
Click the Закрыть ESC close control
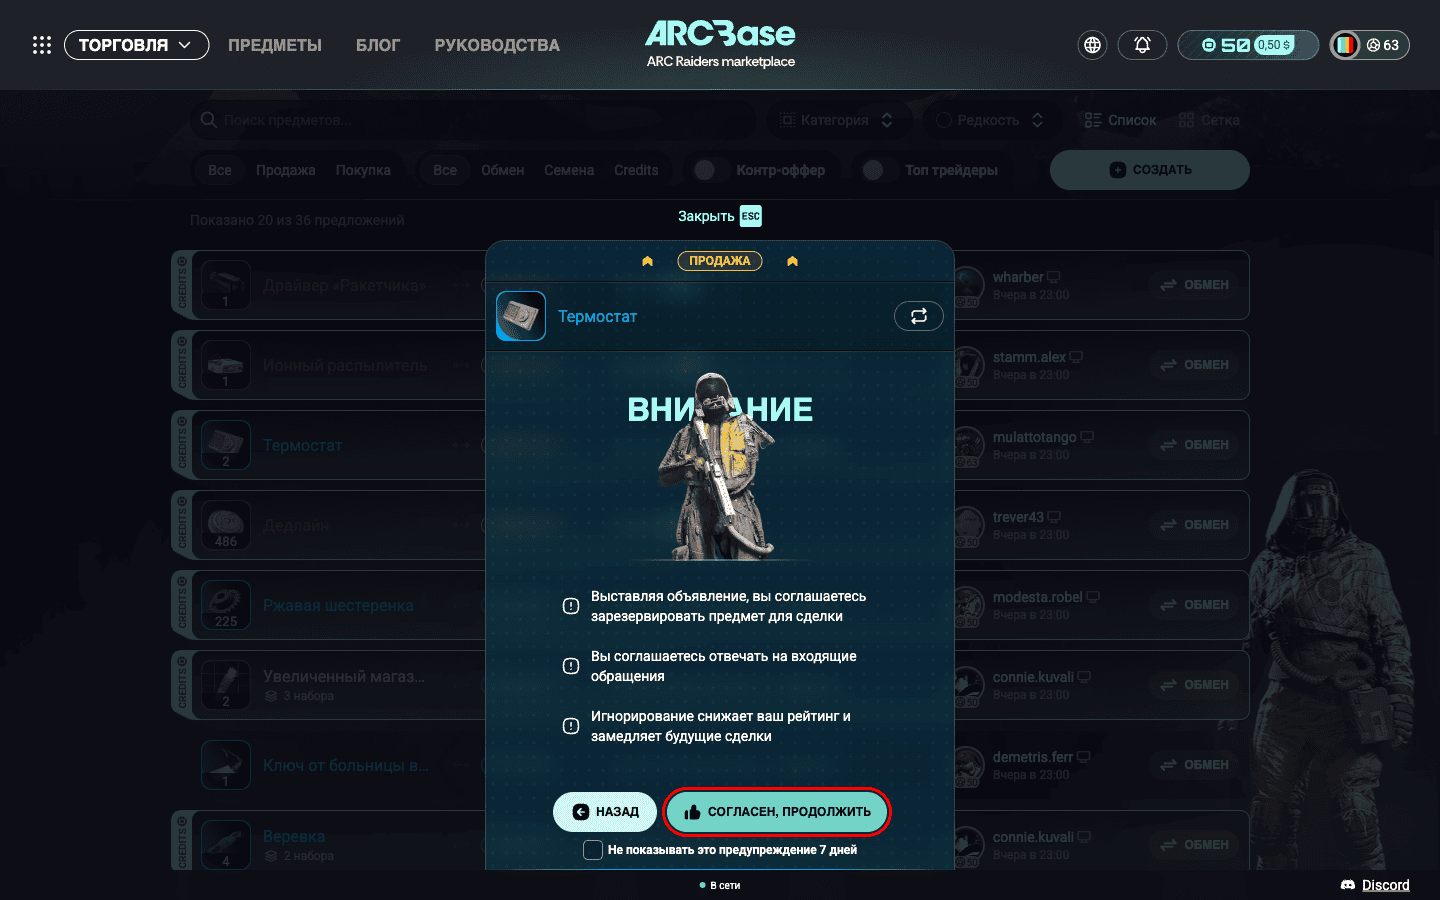pyautogui.click(x=720, y=216)
